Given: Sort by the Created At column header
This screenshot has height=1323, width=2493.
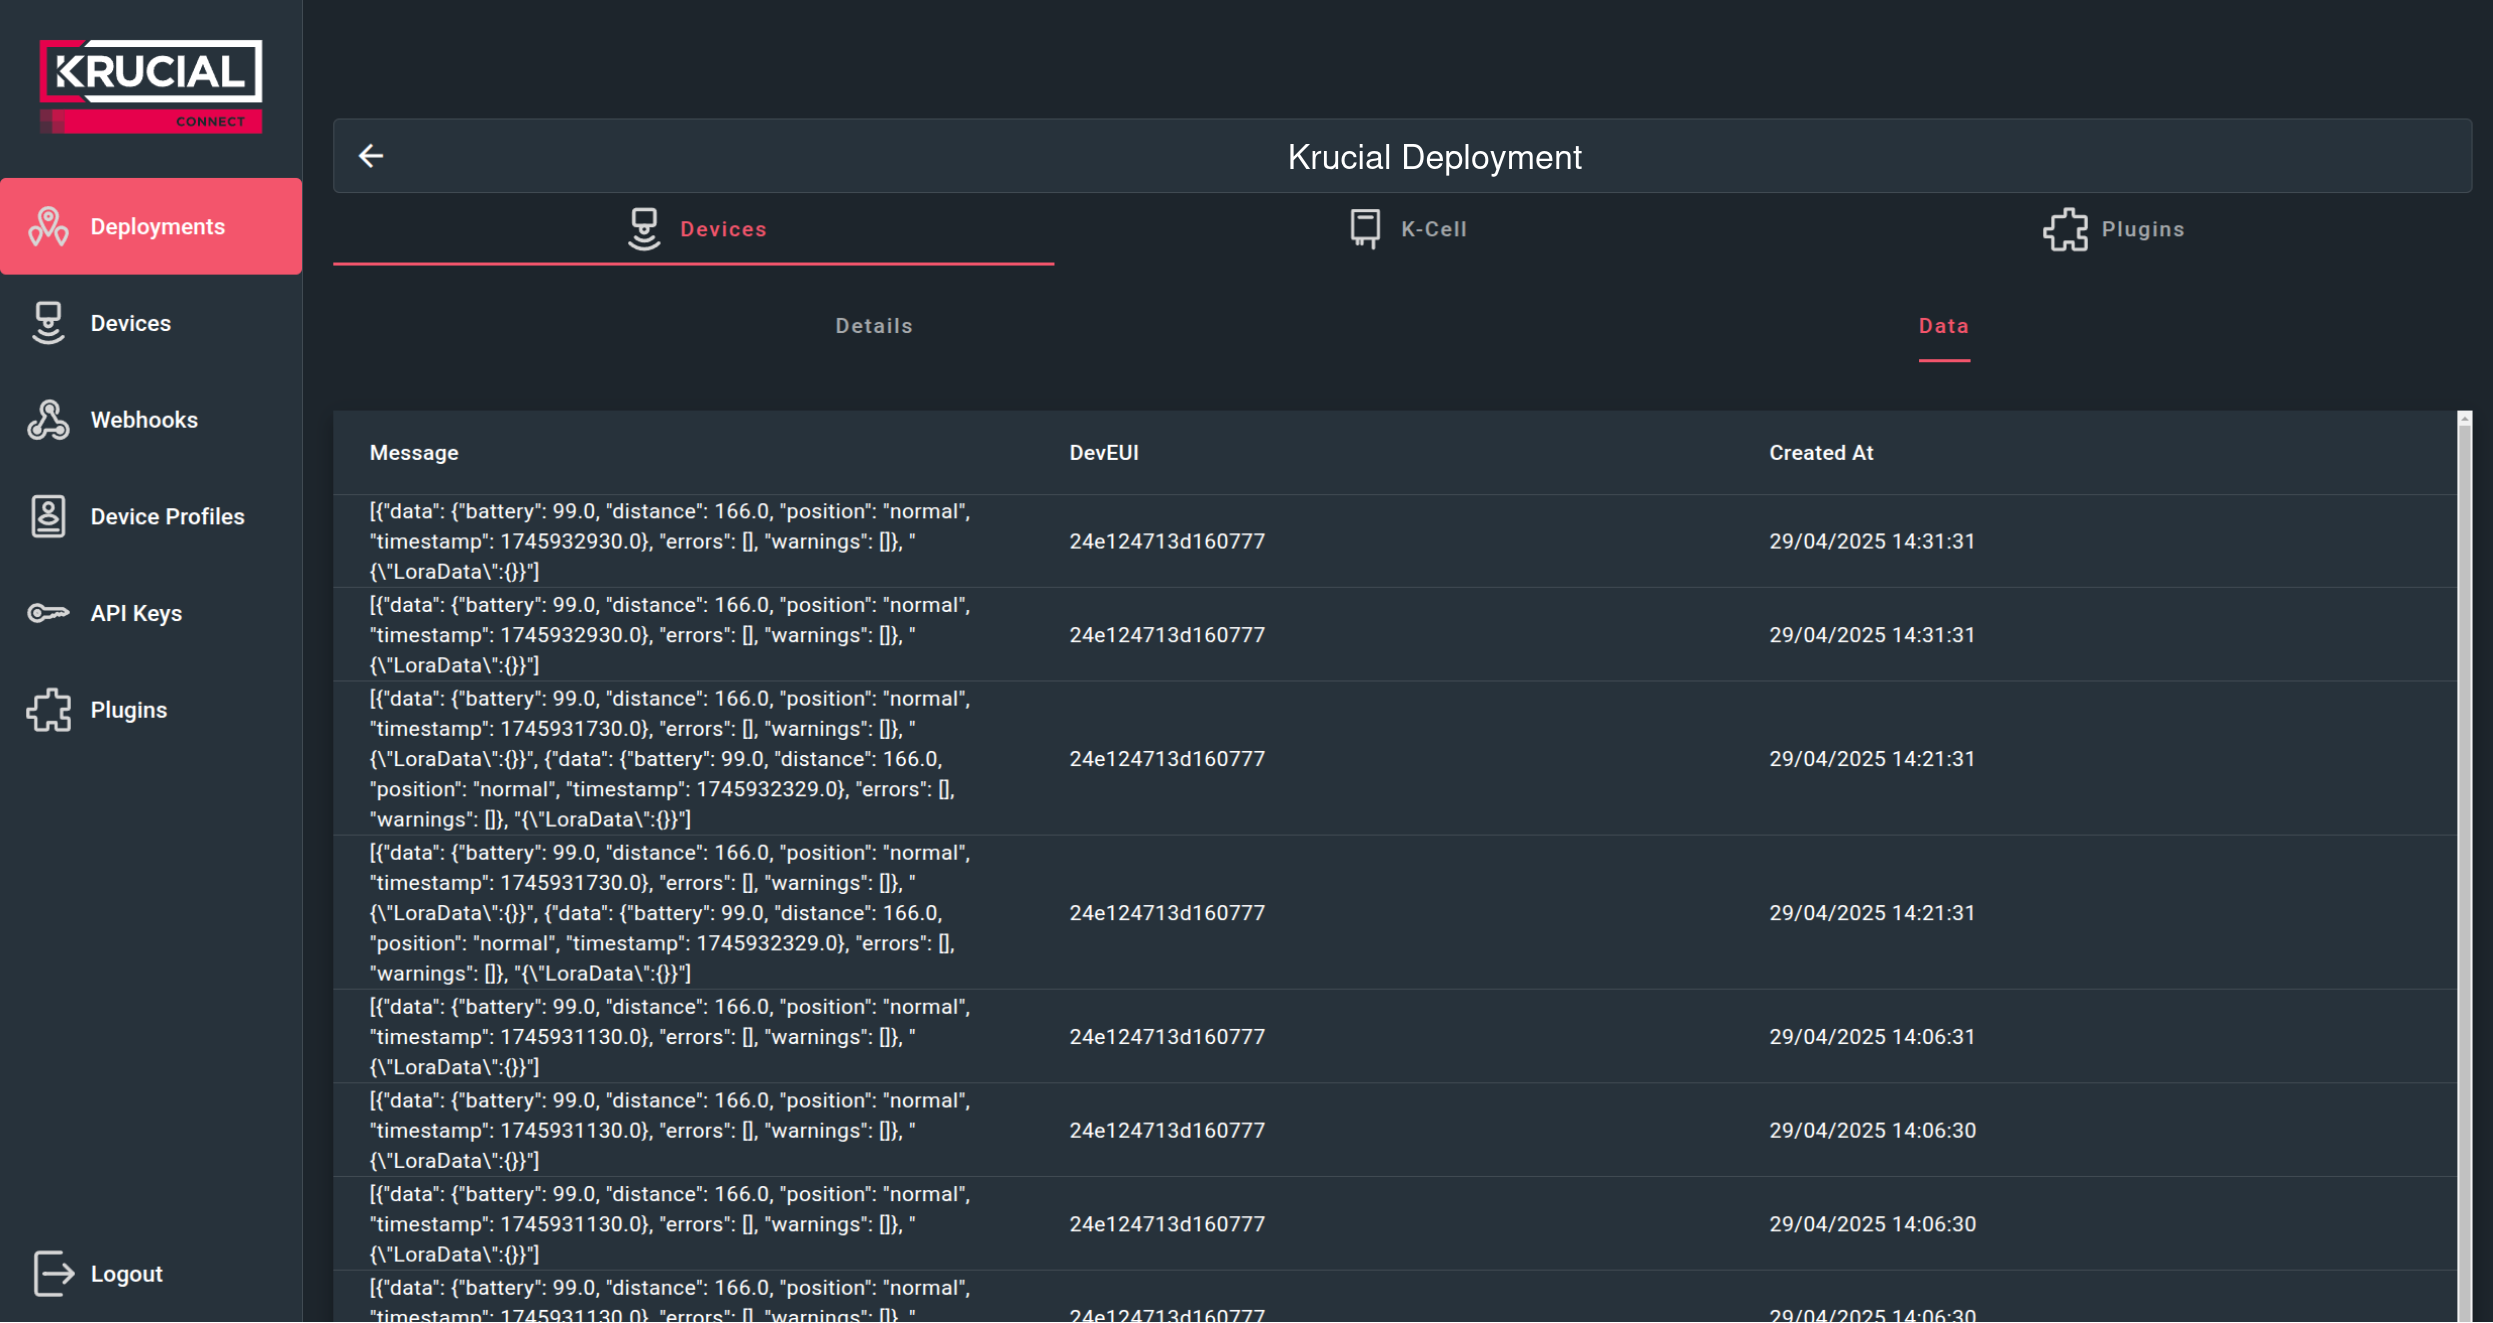Looking at the screenshot, I should tap(1819, 452).
